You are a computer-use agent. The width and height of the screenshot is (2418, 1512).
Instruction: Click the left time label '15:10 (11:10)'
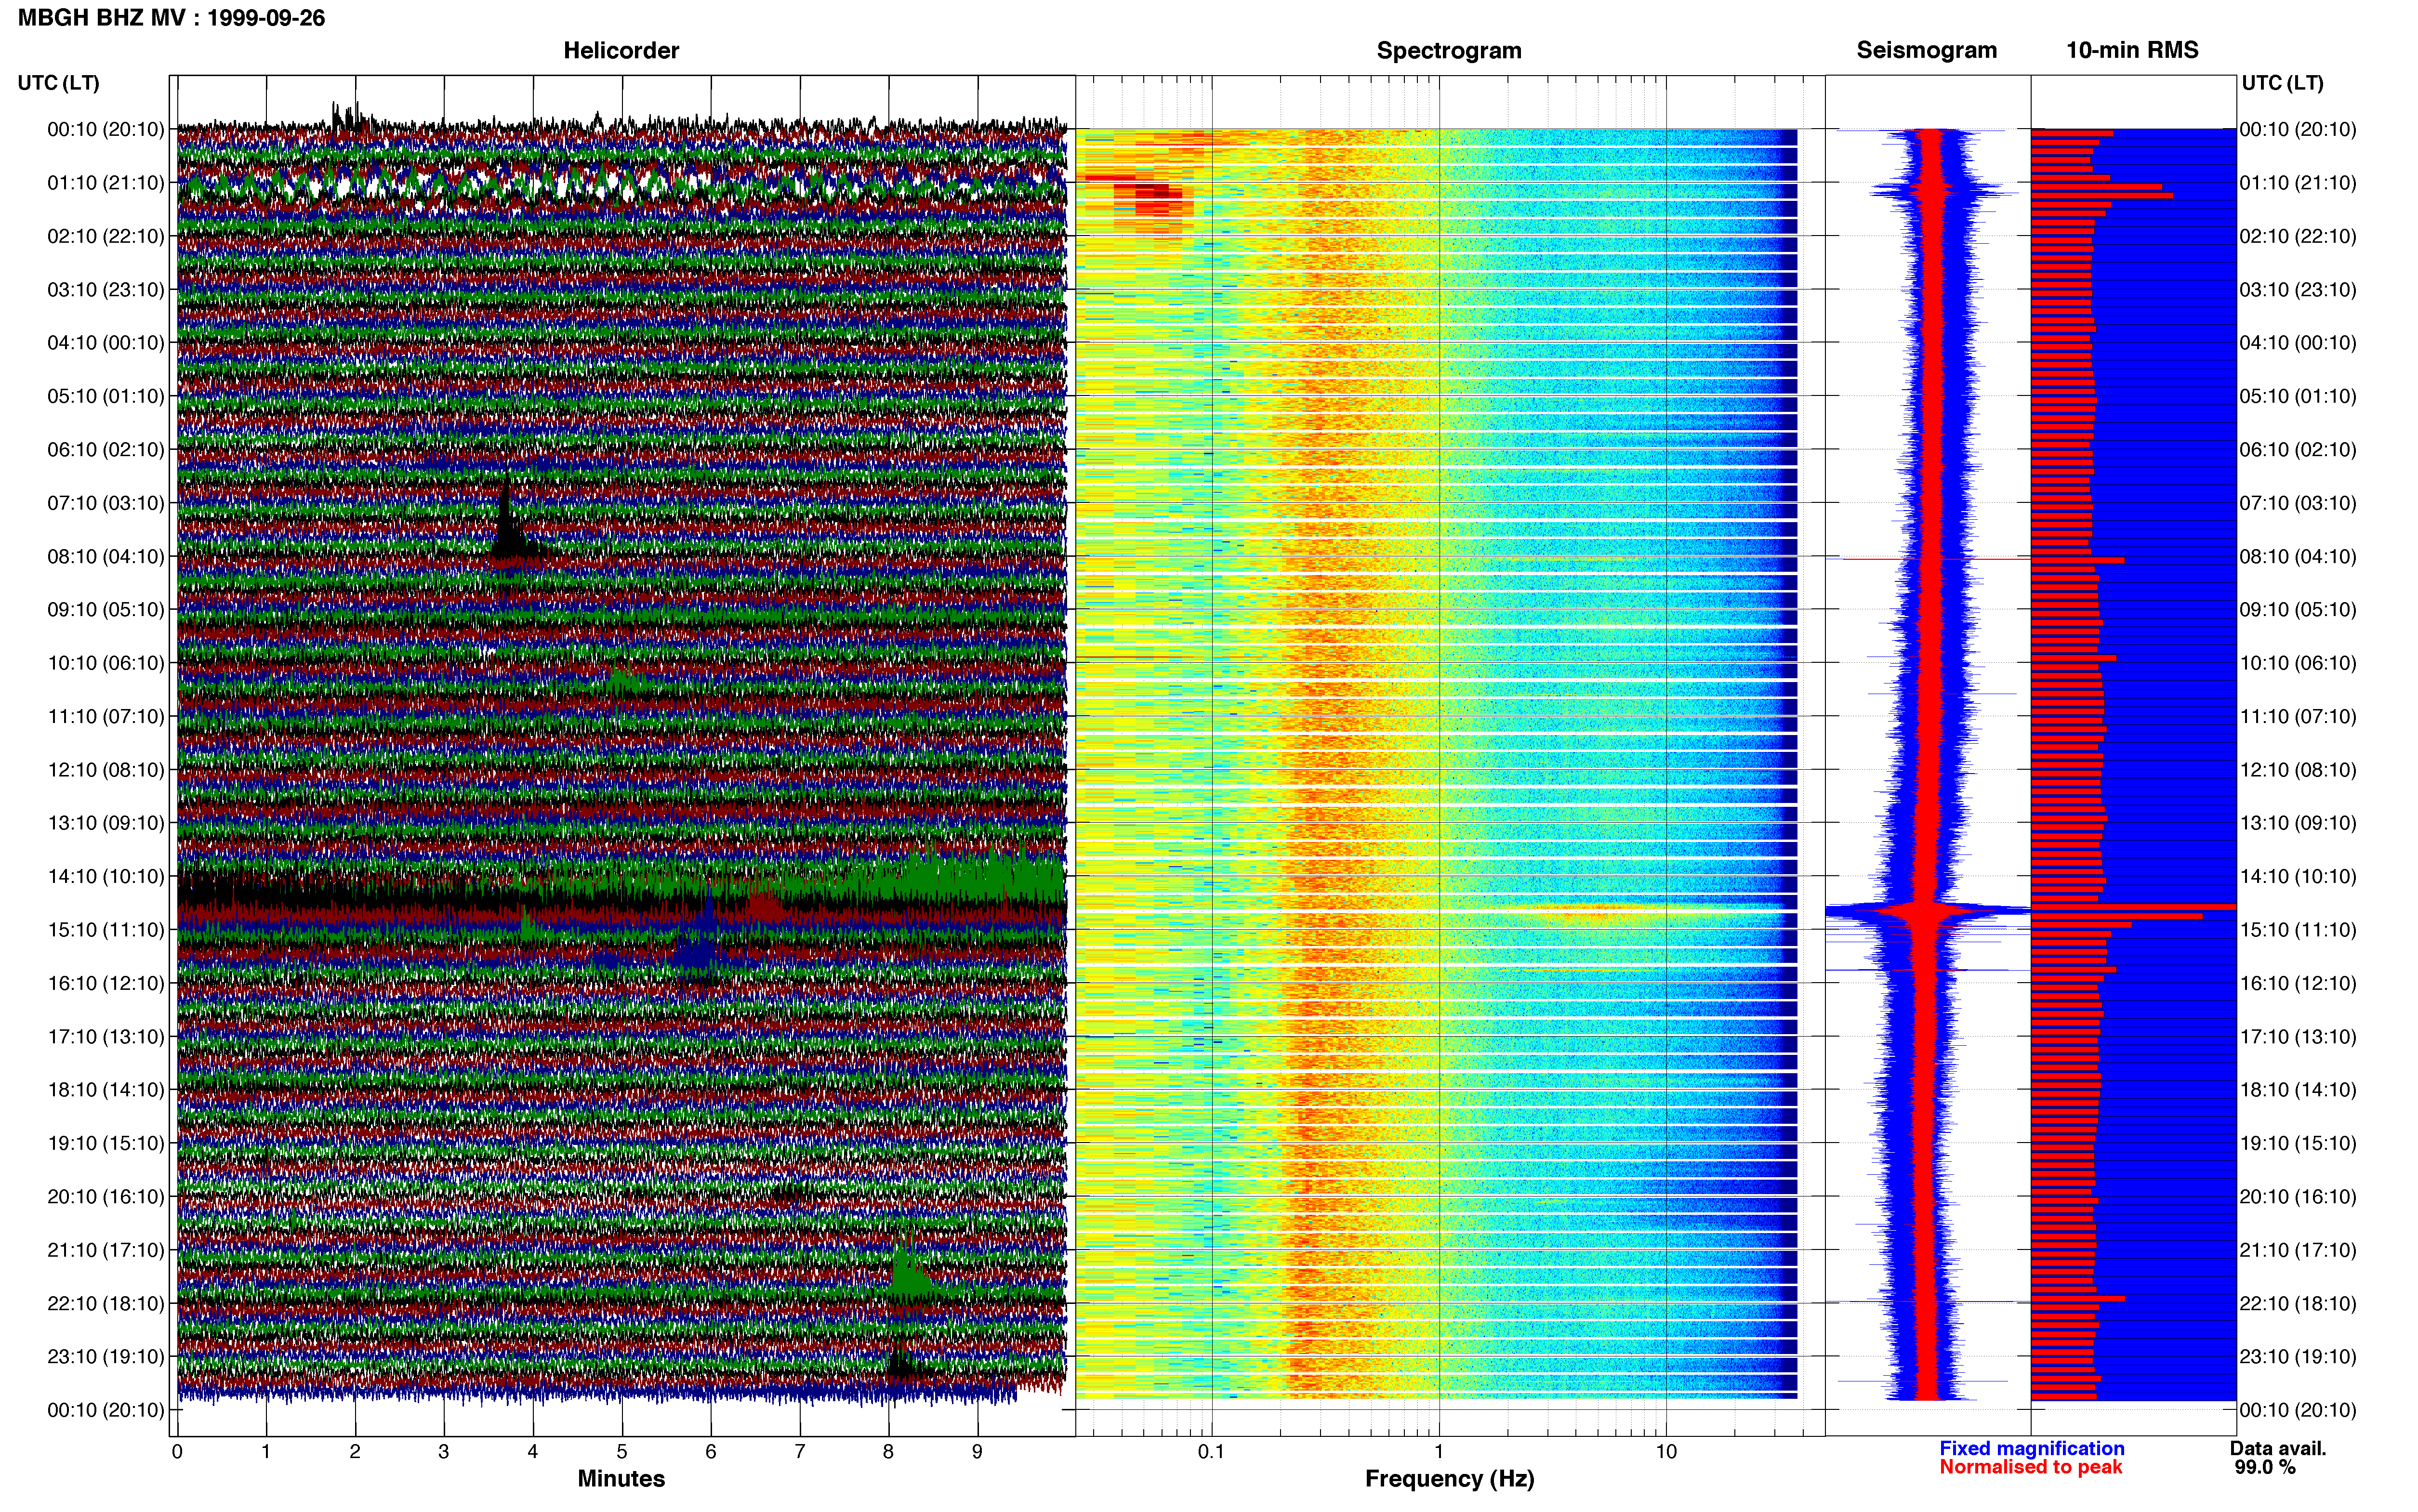click(x=105, y=930)
